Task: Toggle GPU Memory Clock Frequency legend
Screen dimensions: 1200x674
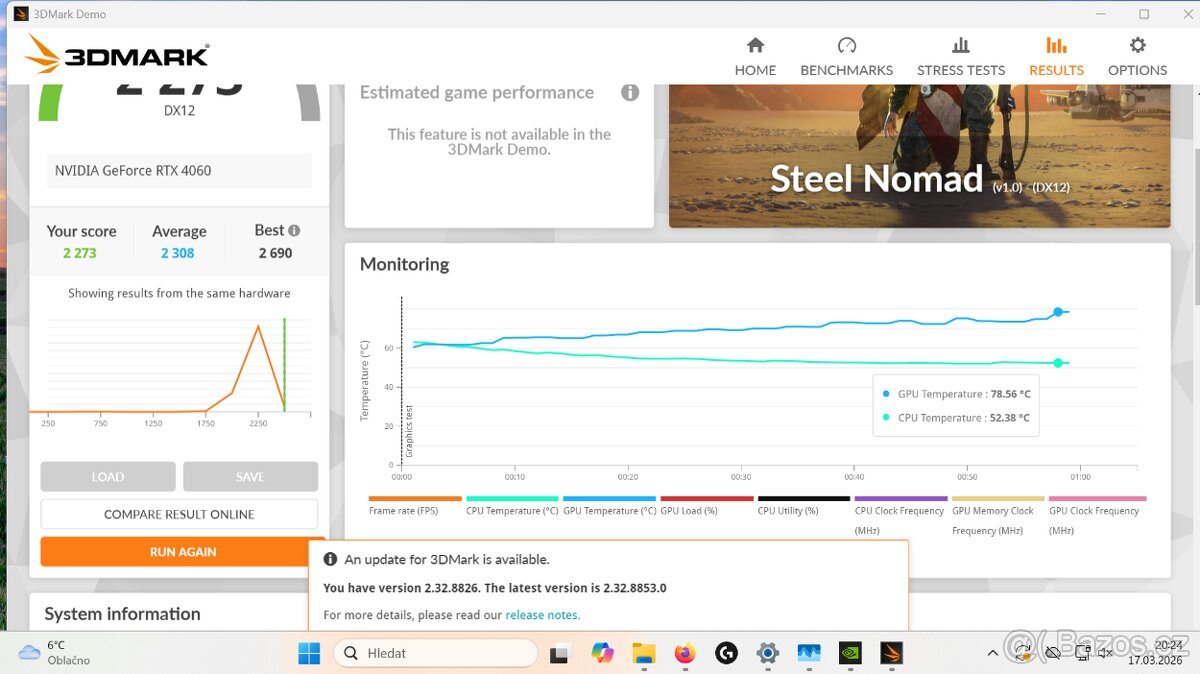Action: [x=997, y=515]
